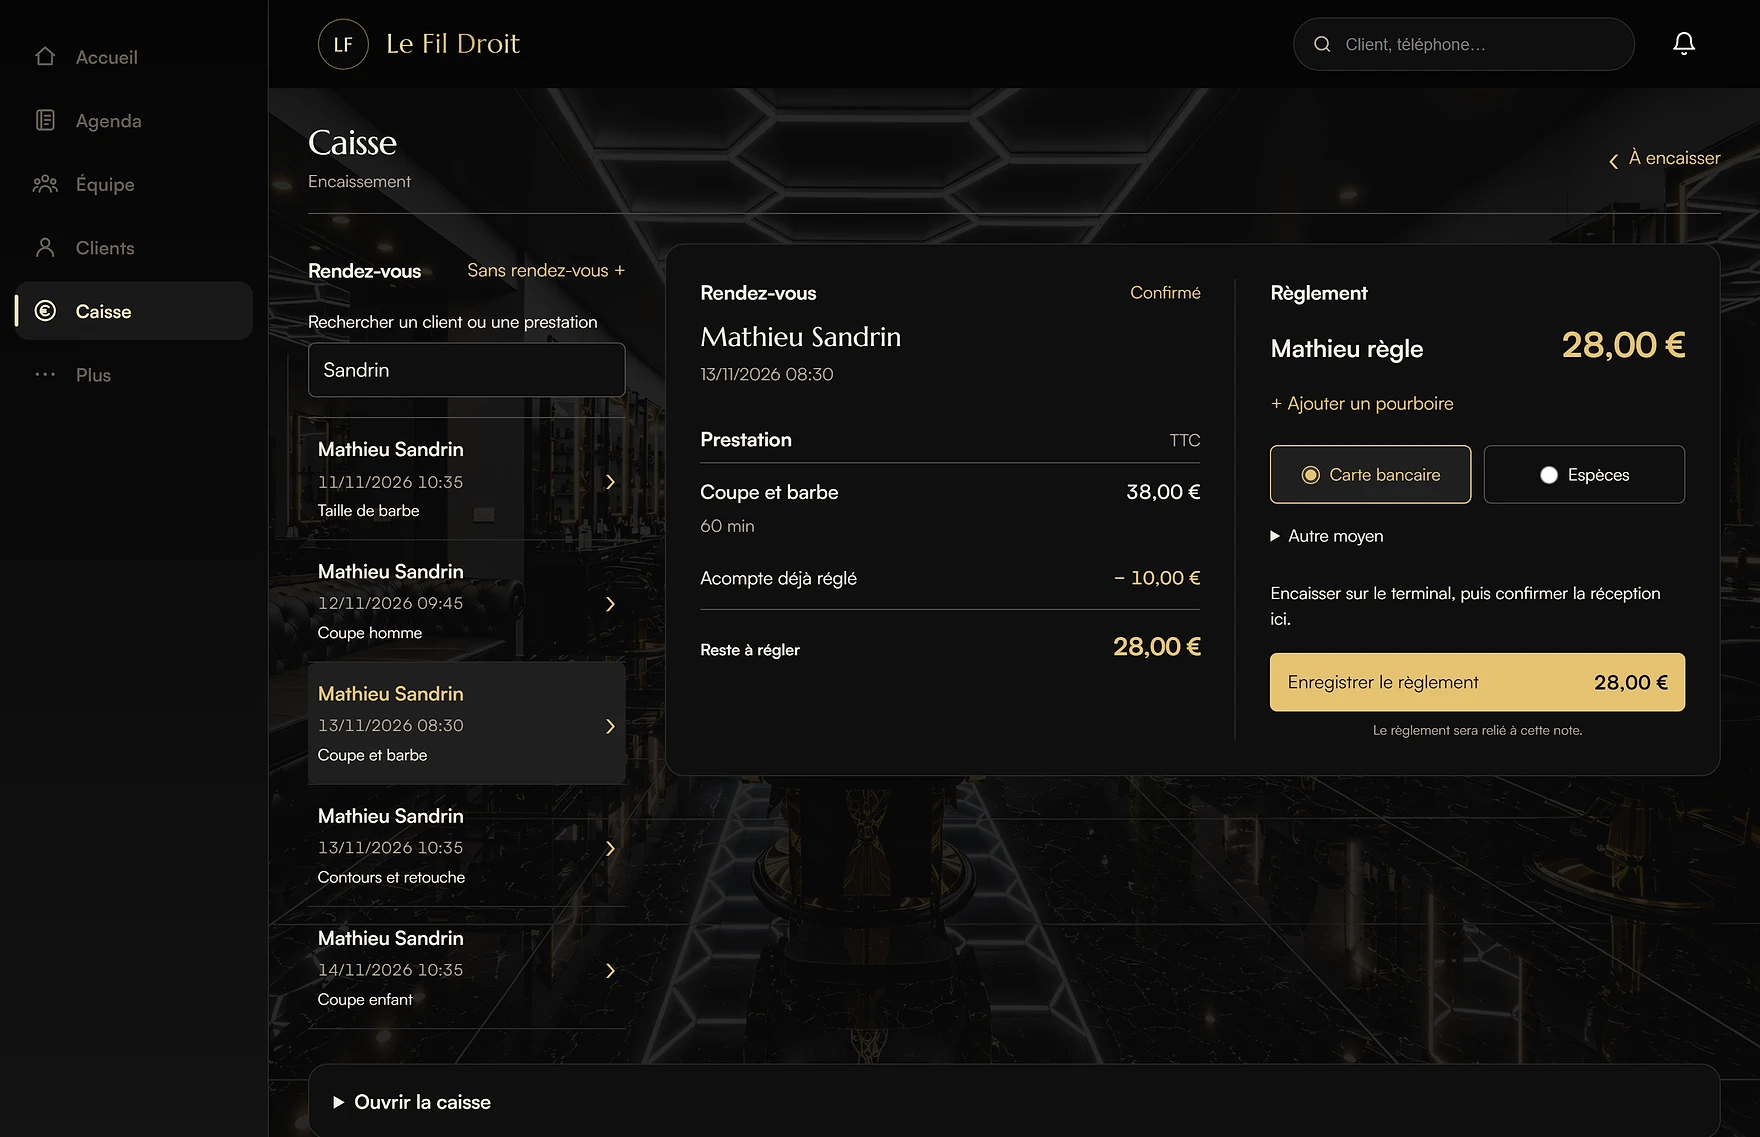Viewport: 1760px width, 1137px height.
Task: Click the search magnifier icon
Action: point(1322,44)
